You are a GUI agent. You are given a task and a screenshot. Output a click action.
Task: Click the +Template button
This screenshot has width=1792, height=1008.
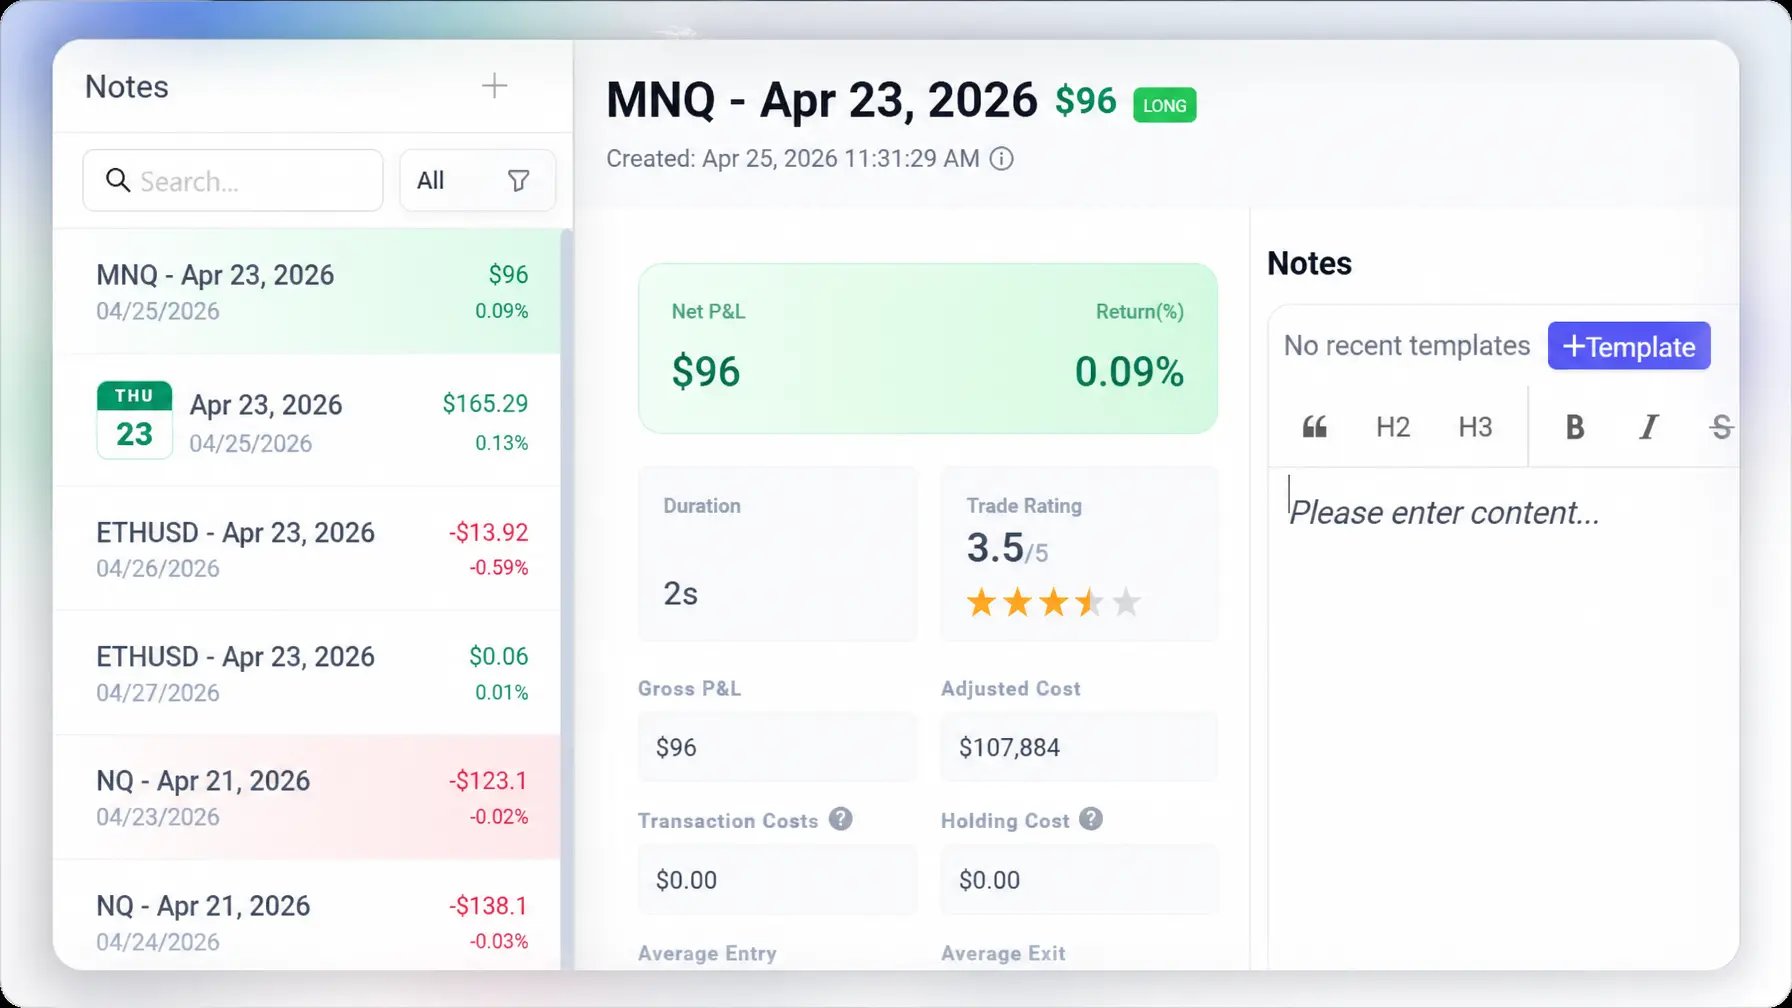(1629, 346)
